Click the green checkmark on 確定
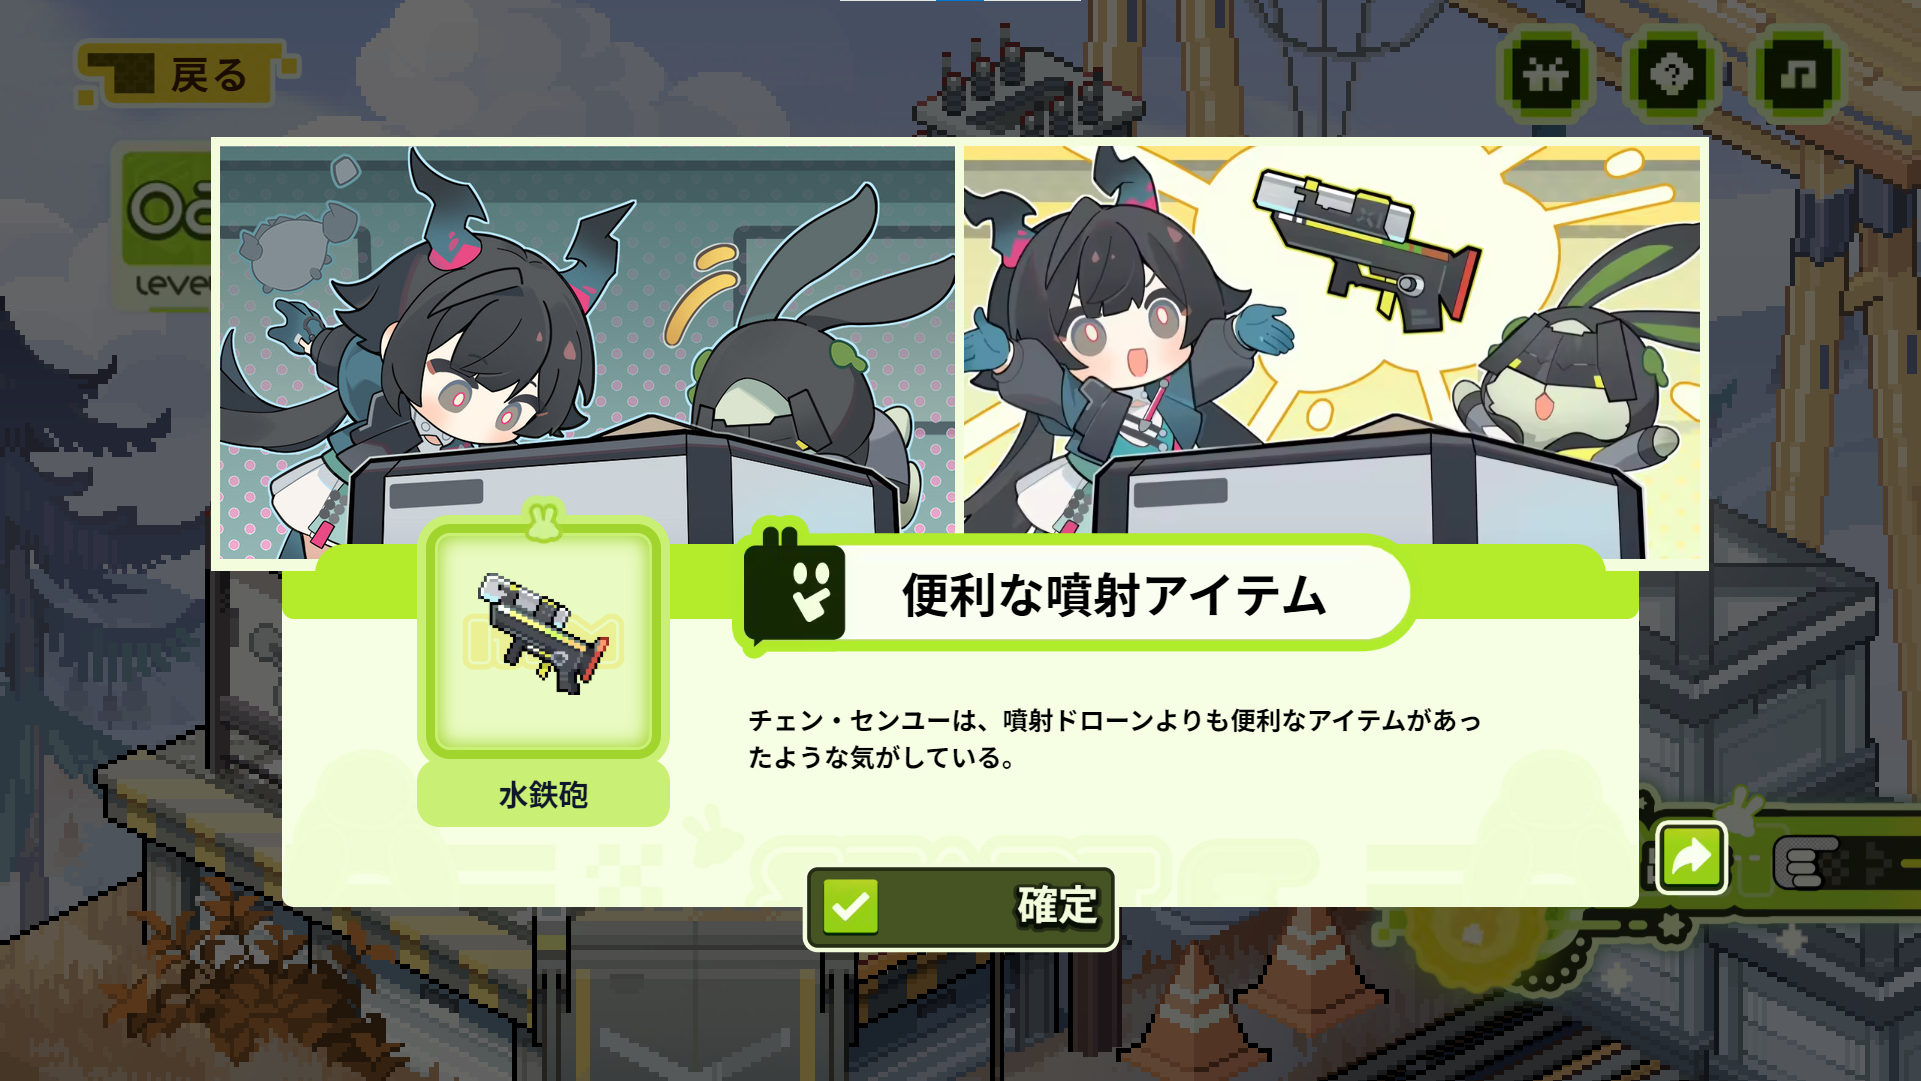The width and height of the screenshot is (1921, 1081). pos(850,907)
